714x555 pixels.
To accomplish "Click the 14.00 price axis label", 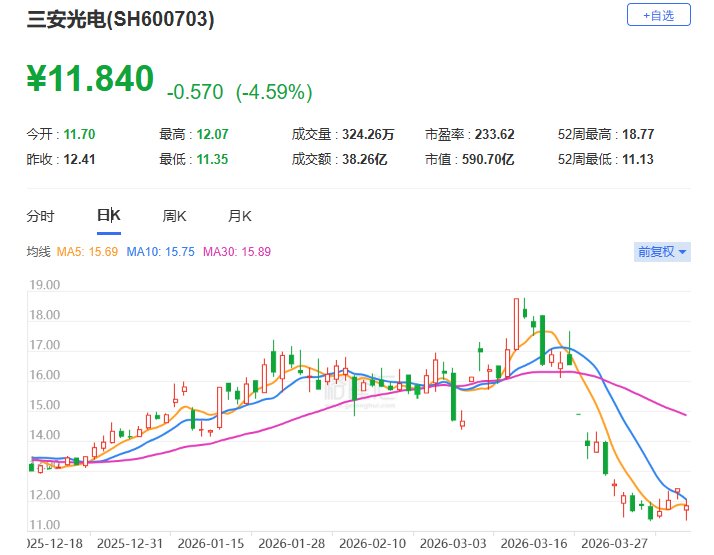I will (45, 435).
